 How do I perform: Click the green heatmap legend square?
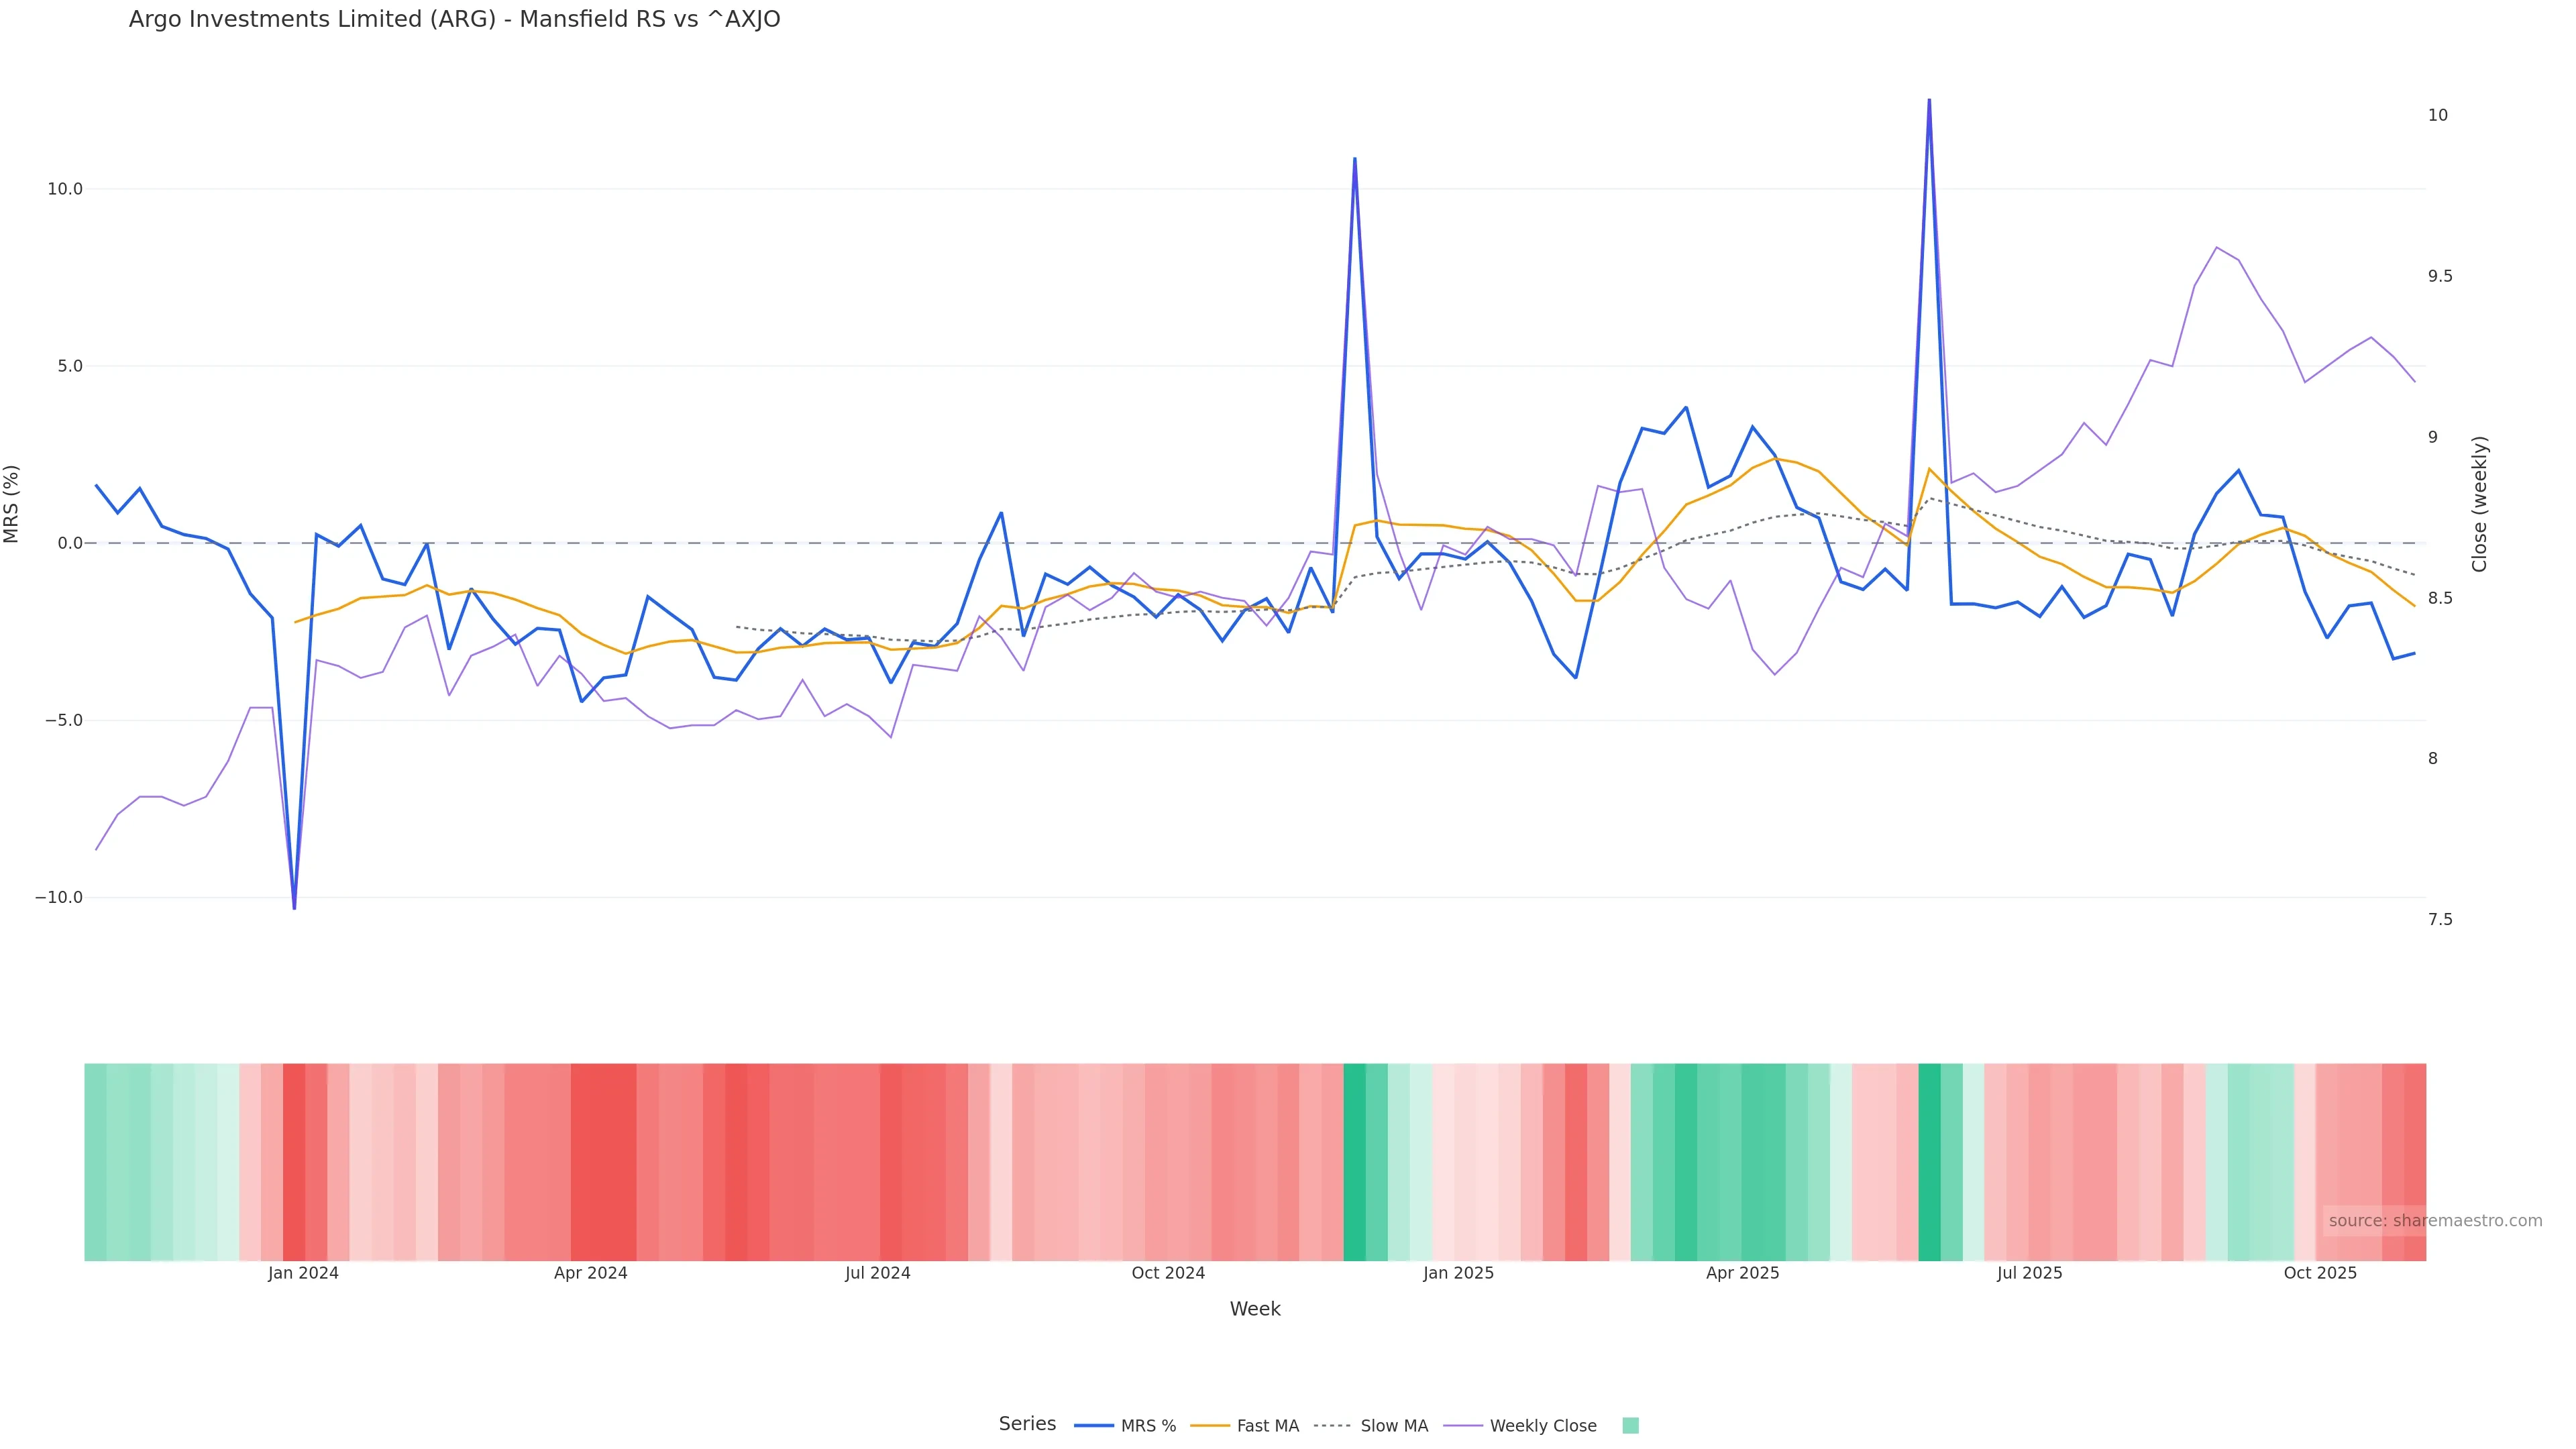[x=1630, y=1426]
